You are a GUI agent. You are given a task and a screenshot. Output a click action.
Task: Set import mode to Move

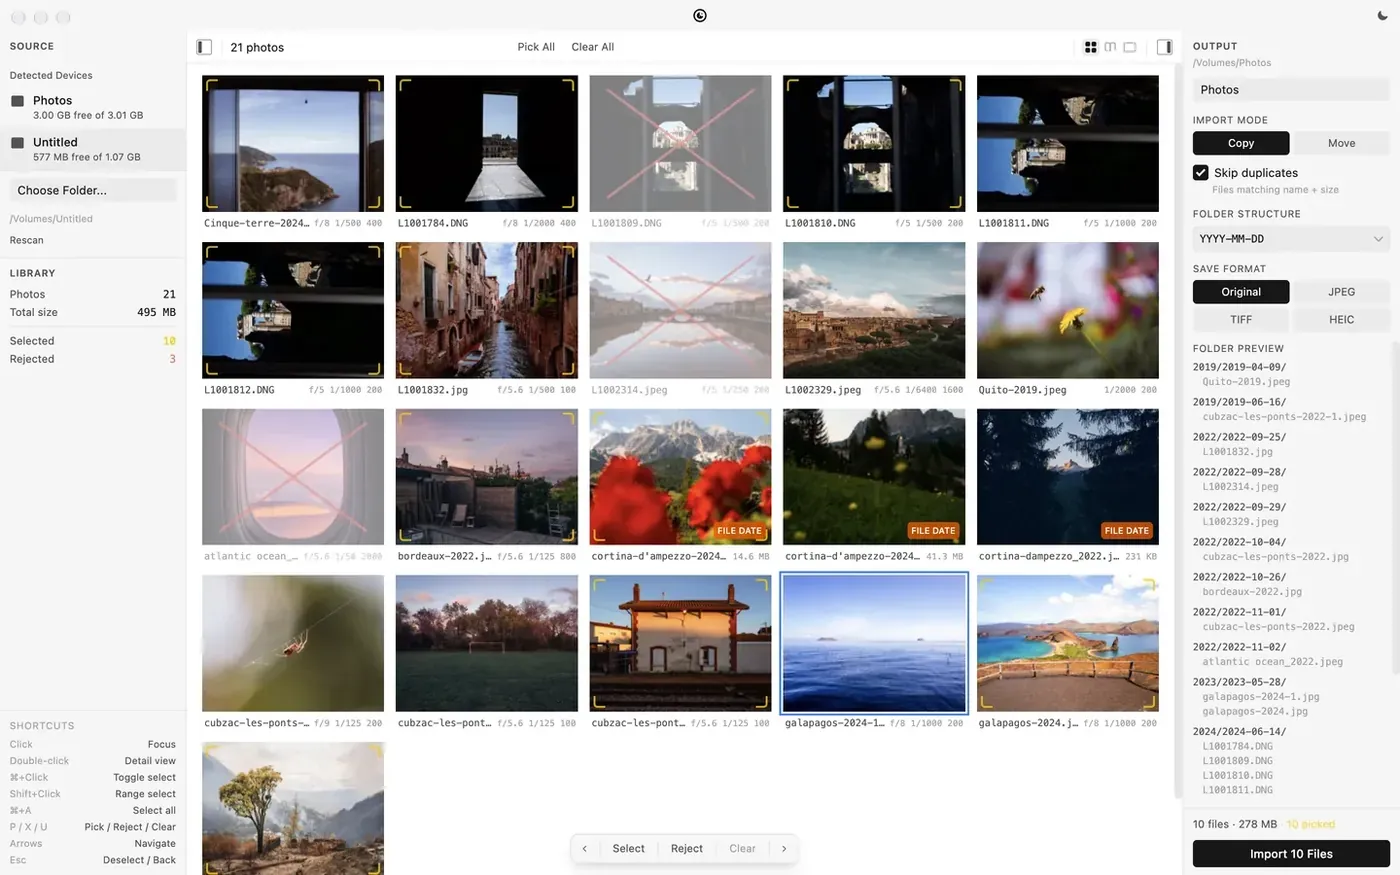click(1342, 143)
